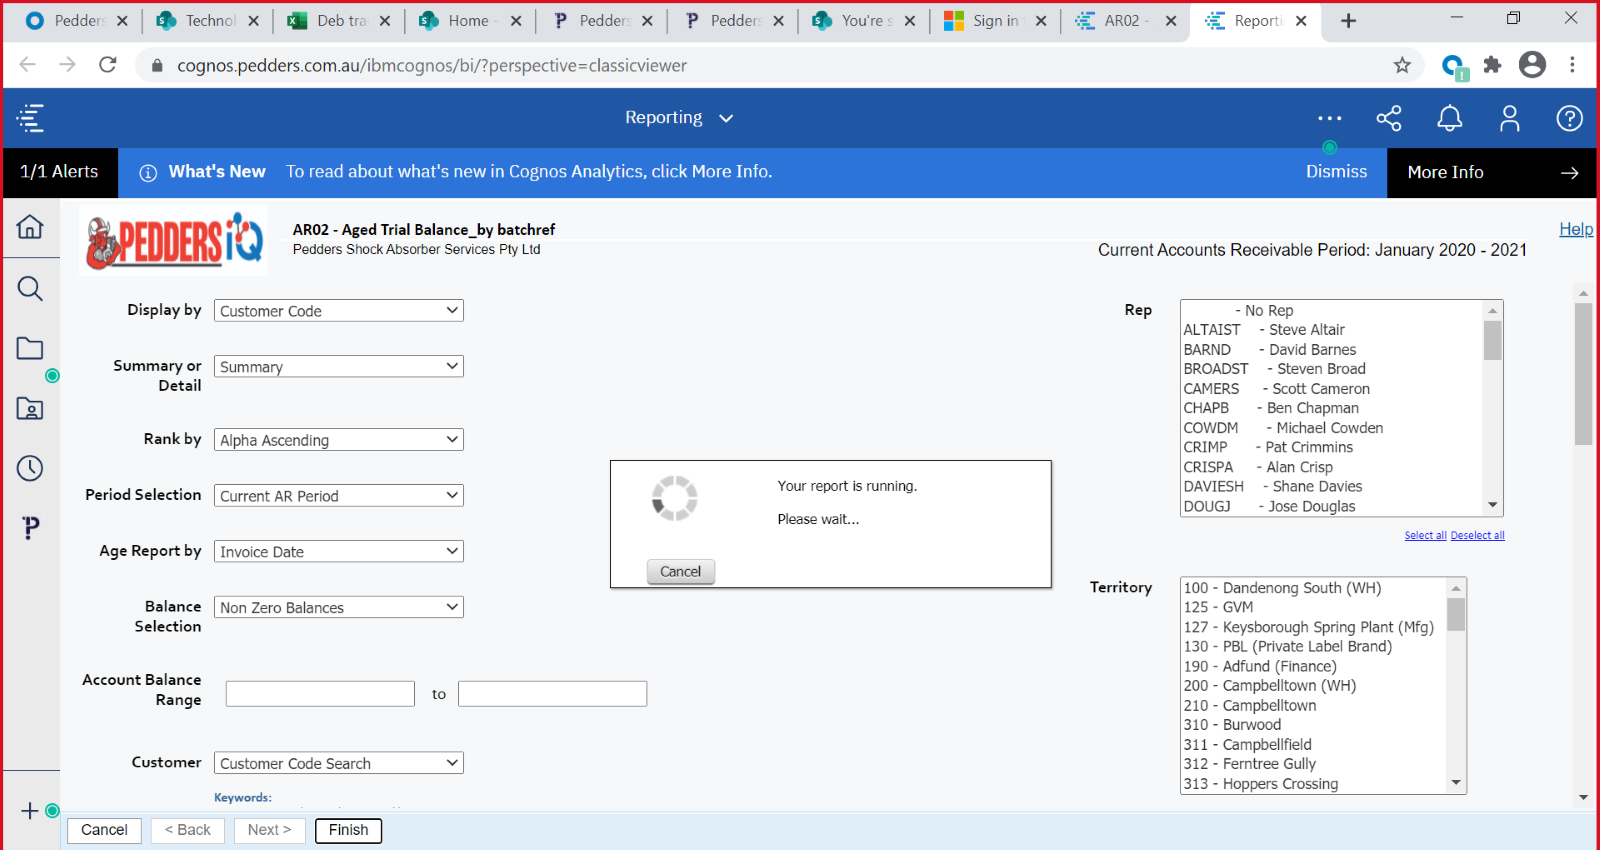The image size is (1600, 850).
Task: Click the New plus icon in sidebar
Action: coord(30,811)
